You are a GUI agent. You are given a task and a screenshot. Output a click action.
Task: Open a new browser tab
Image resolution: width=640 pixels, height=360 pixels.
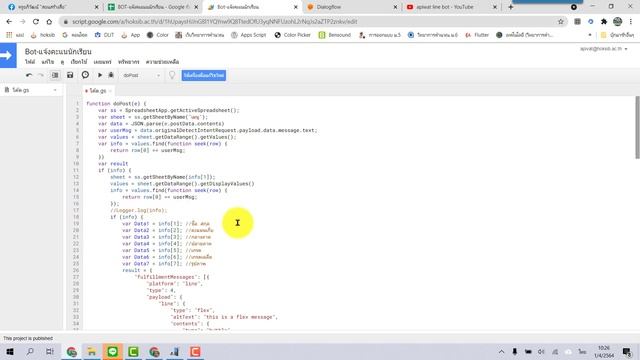click(x=510, y=7)
